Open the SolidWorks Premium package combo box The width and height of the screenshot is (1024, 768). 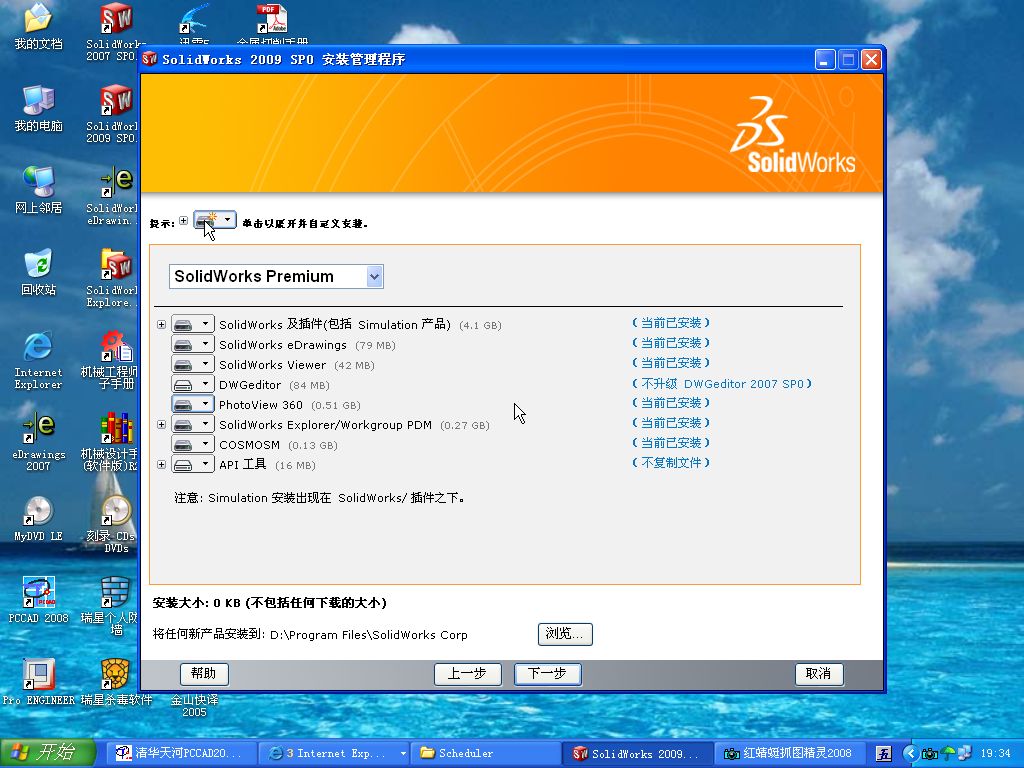276,276
